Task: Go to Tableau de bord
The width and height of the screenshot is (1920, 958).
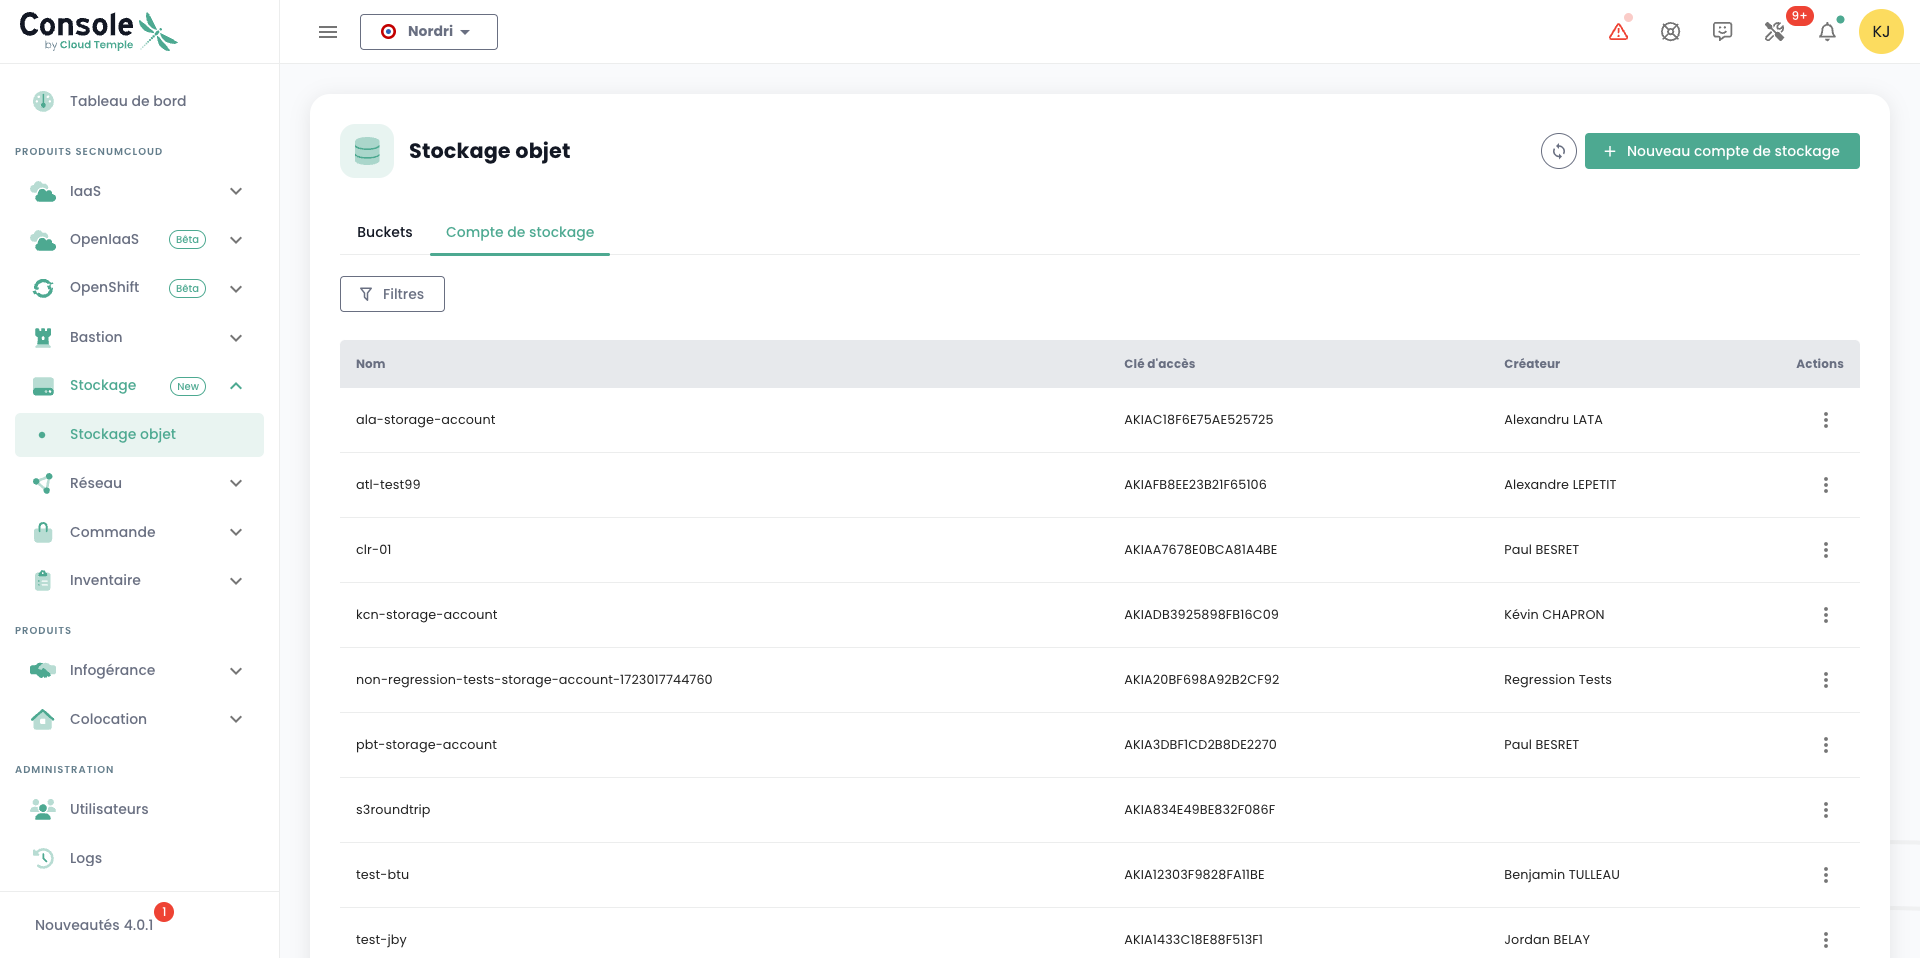Action: pos(127,101)
